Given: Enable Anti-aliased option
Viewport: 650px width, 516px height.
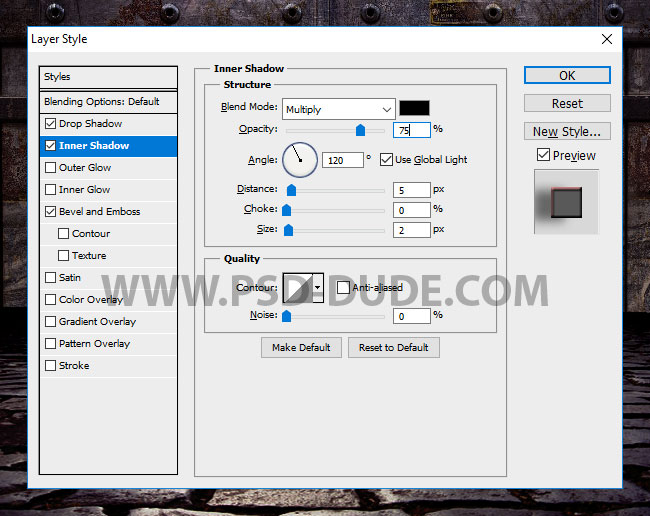Looking at the screenshot, I should 343,288.
